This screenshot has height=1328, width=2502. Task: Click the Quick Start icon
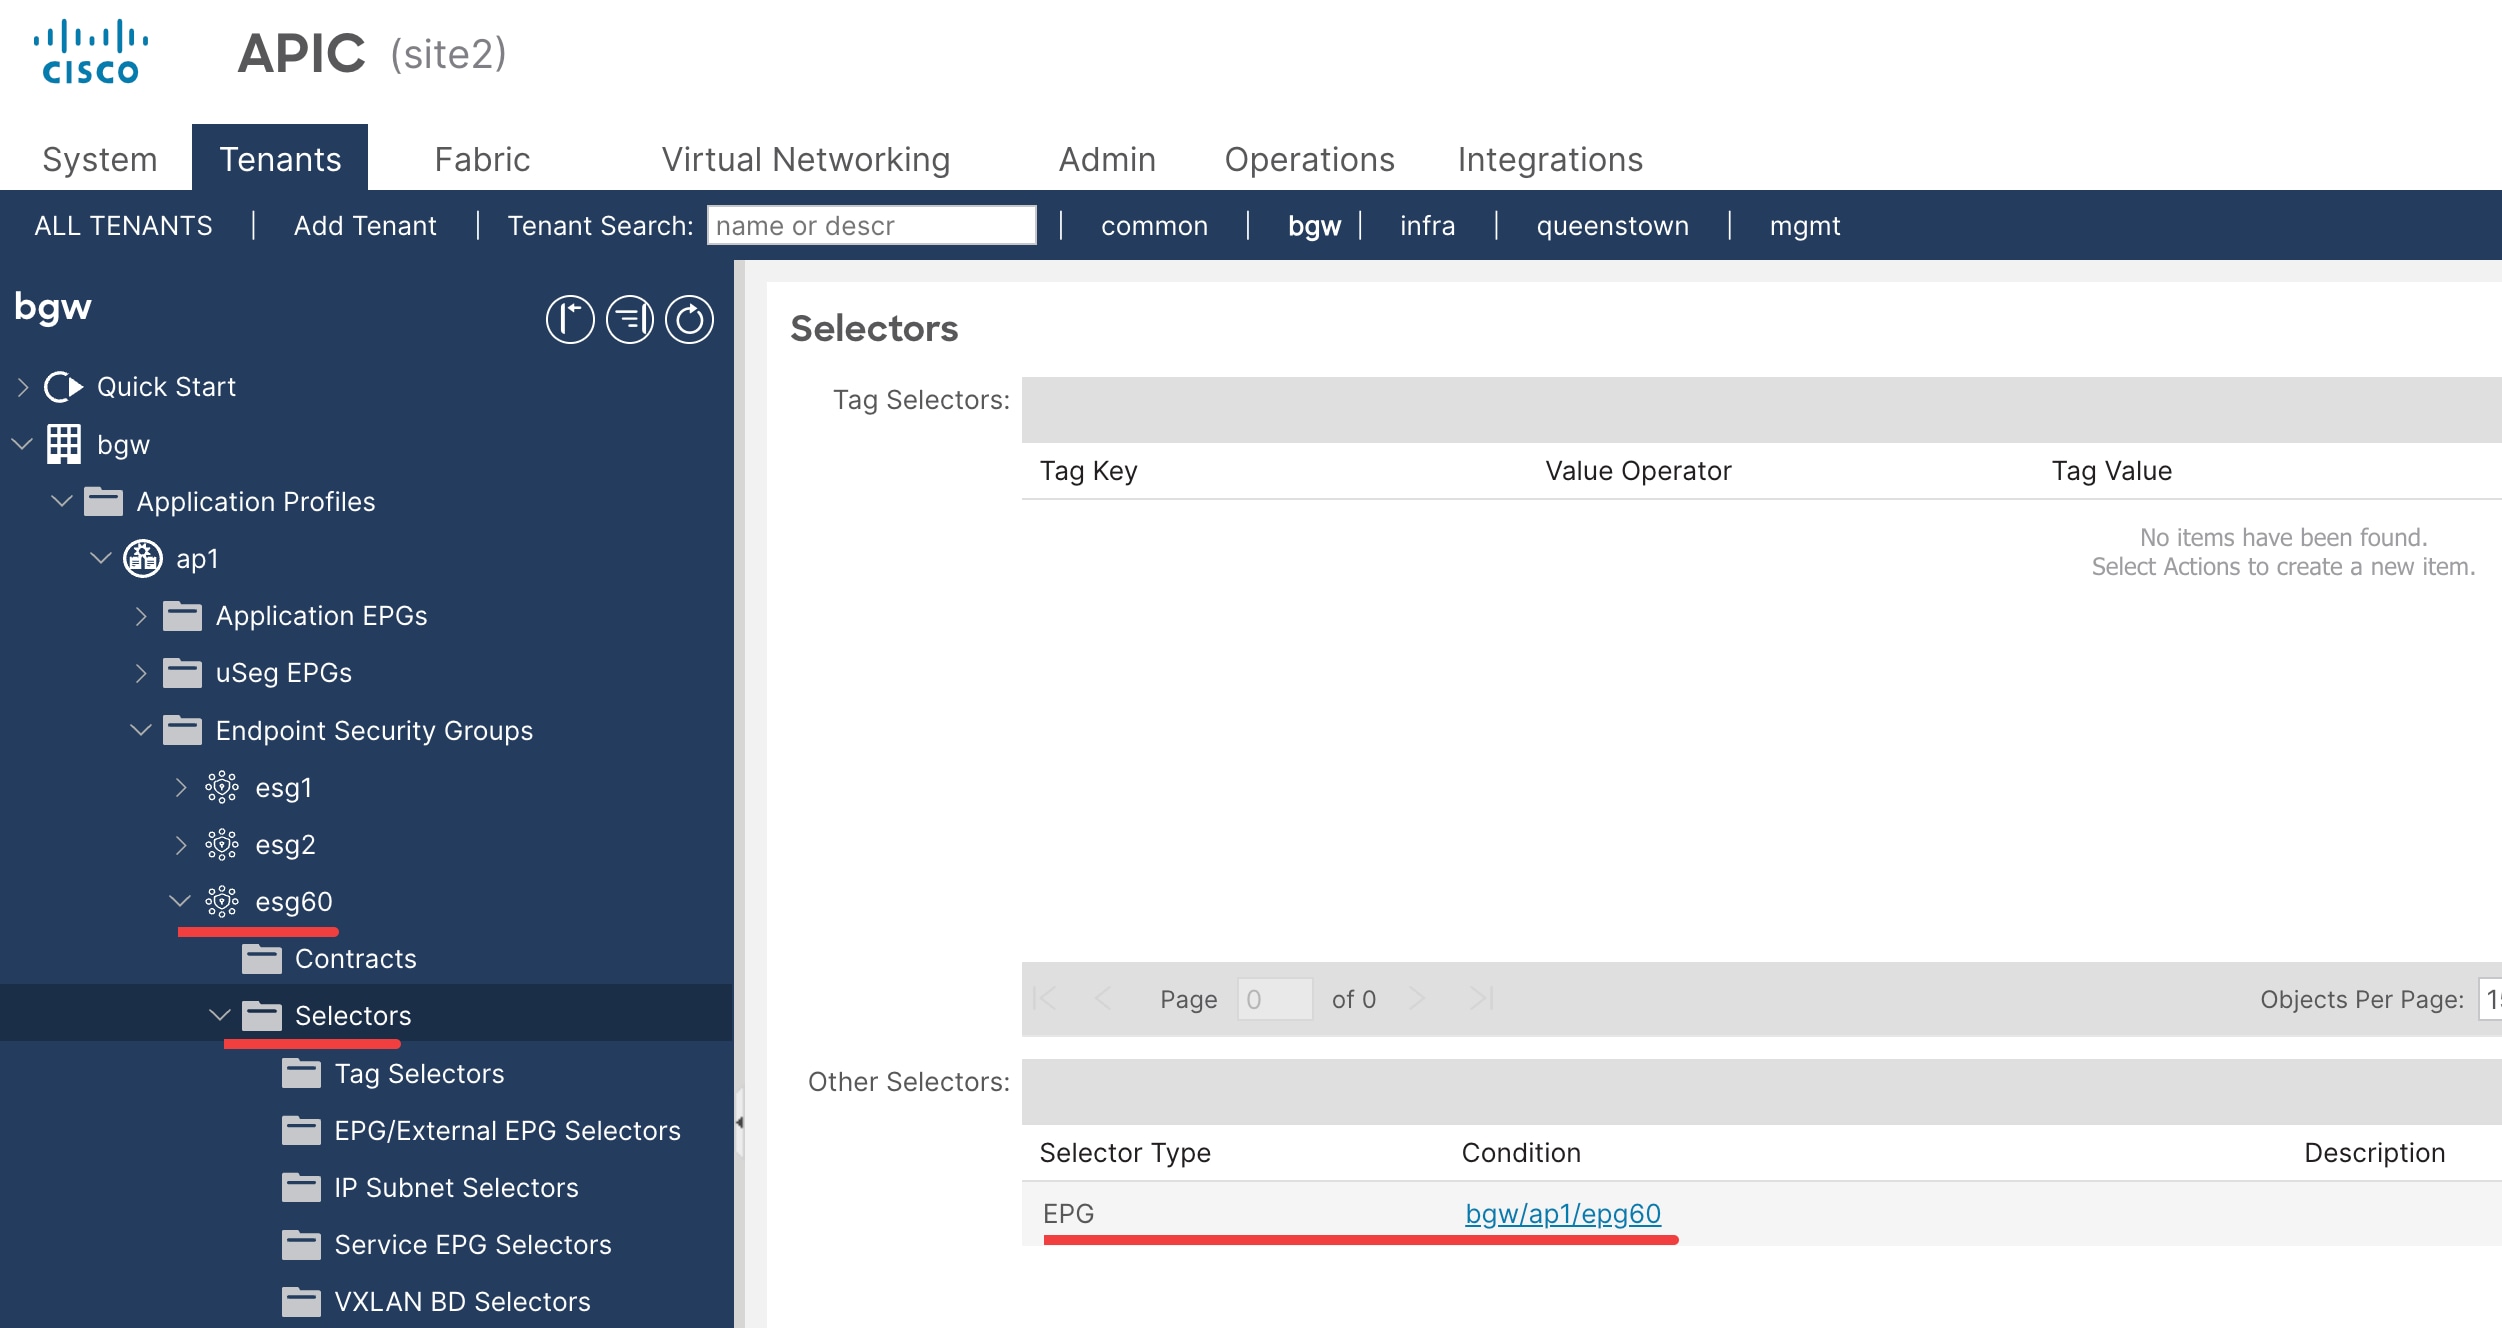(x=63, y=387)
